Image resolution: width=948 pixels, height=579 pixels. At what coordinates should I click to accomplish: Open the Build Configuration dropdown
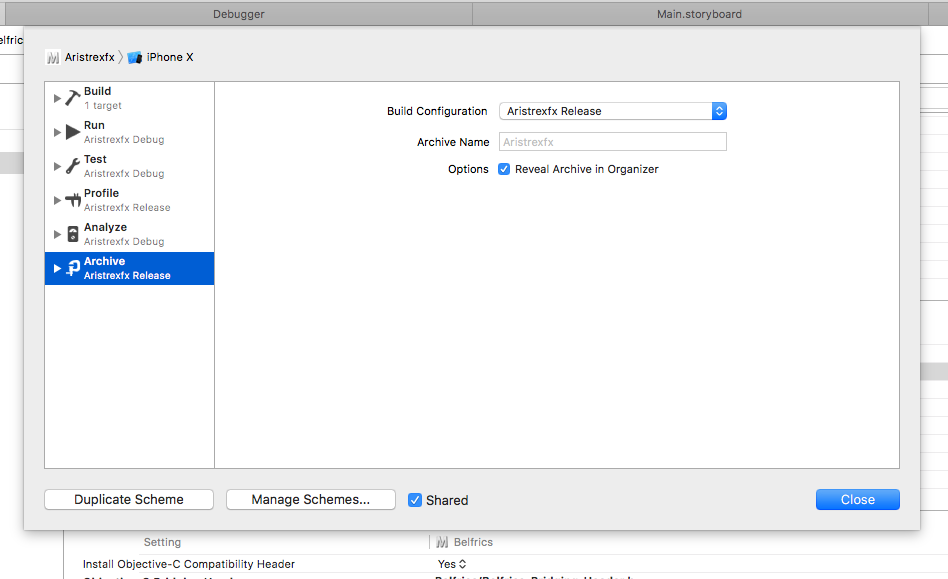tap(612, 111)
